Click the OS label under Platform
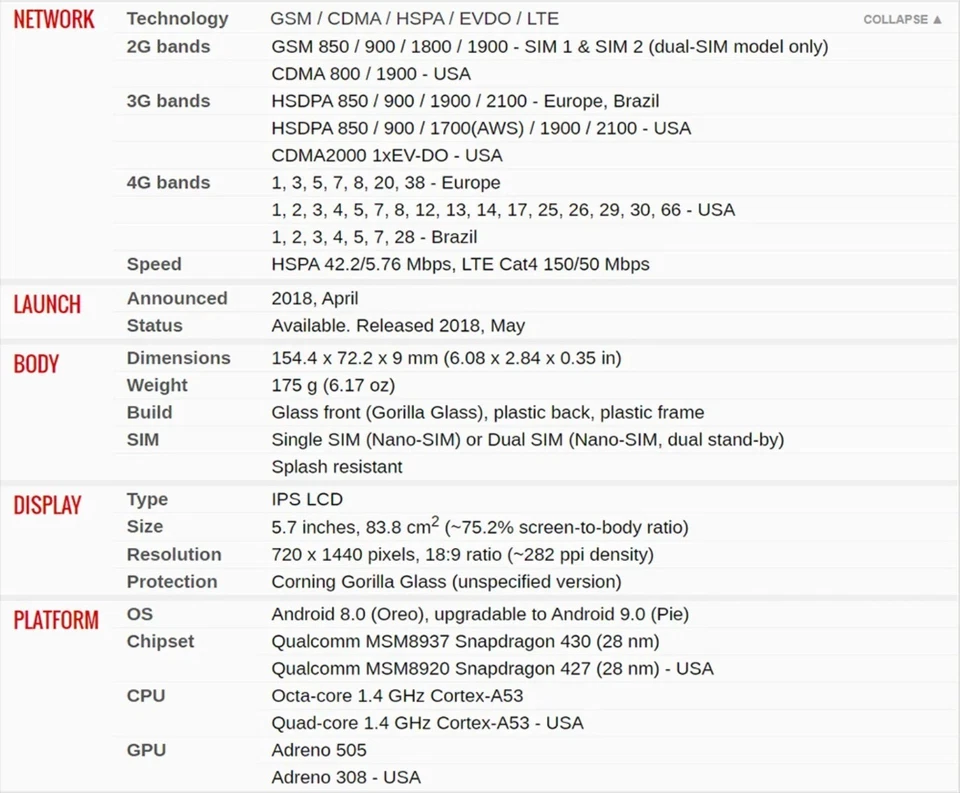 (x=140, y=614)
